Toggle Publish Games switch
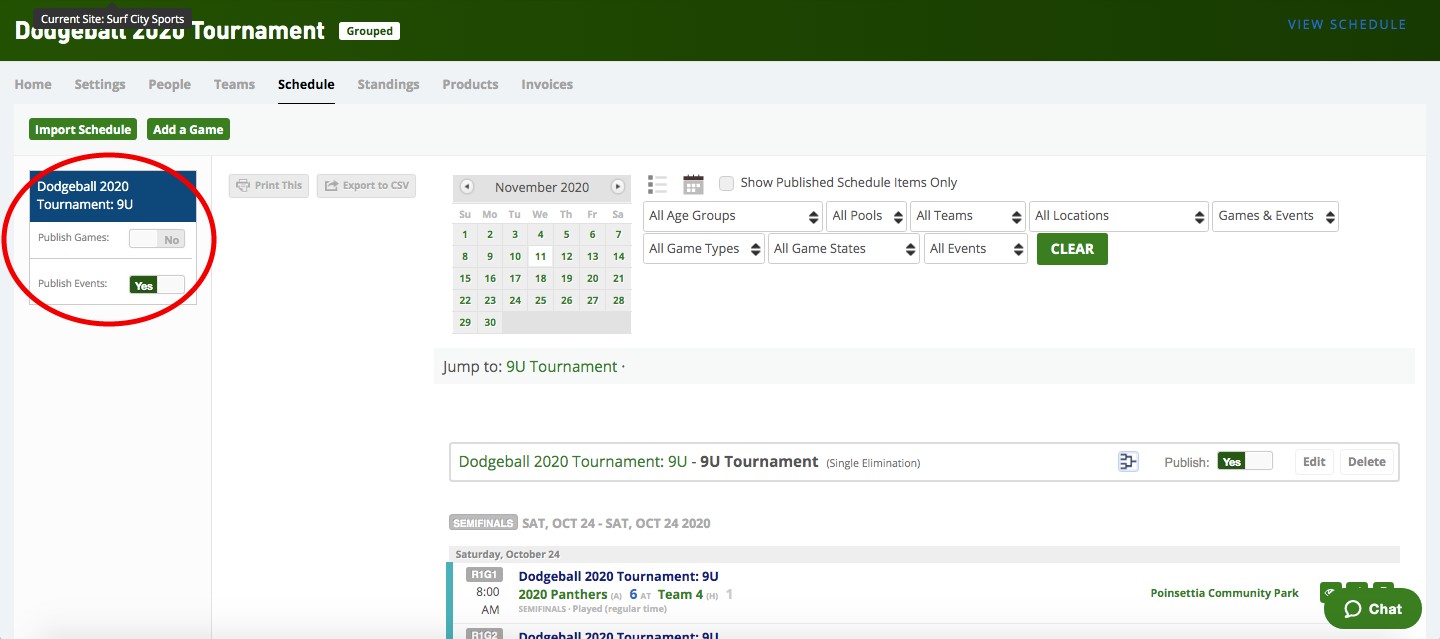Image resolution: width=1440 pixels, height=639 pixels. pyautogui.click(x=157, y=239)
